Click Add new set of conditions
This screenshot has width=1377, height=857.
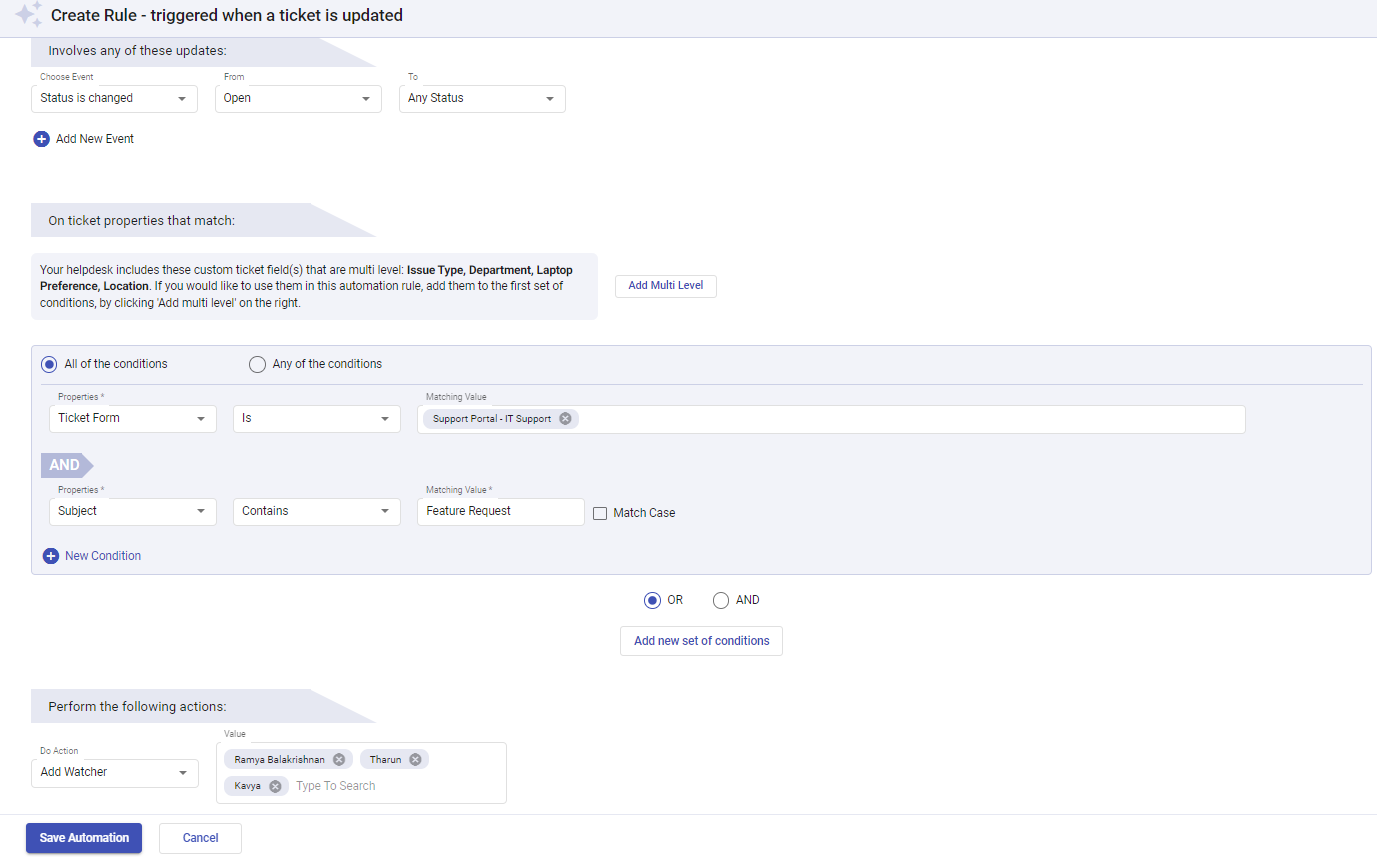click(700, 640)
